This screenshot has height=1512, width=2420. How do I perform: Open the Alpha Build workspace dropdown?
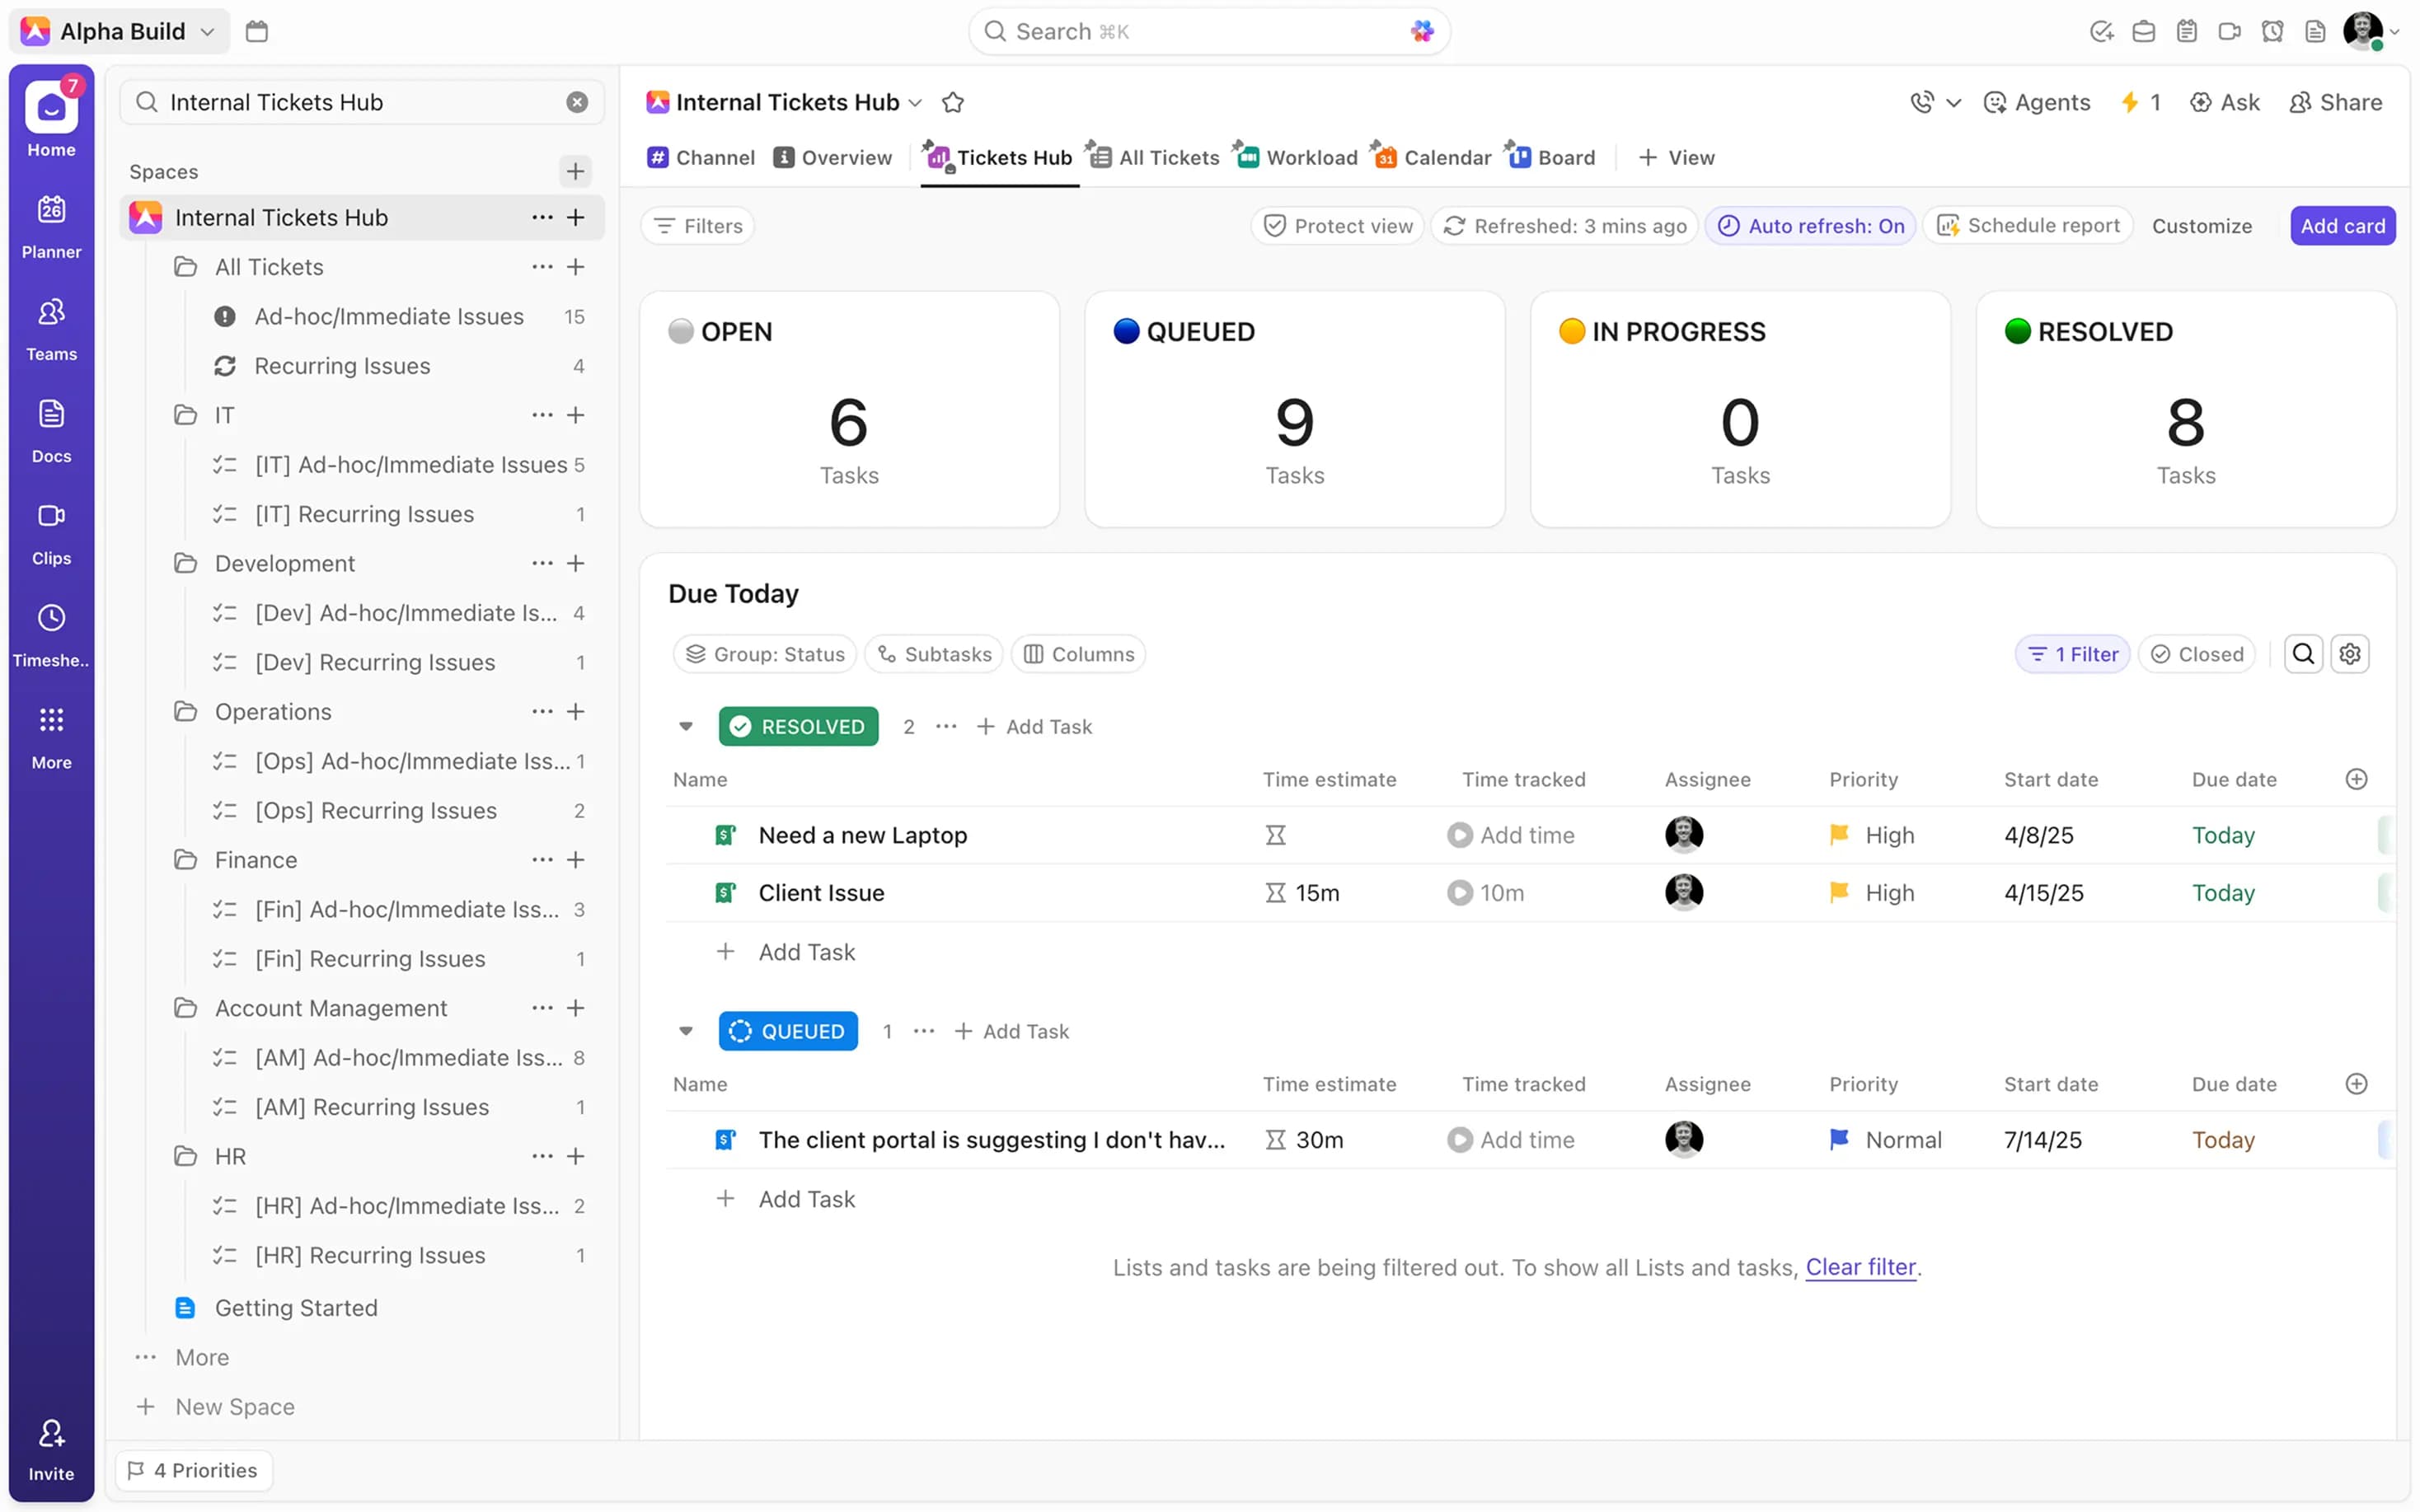120,31
